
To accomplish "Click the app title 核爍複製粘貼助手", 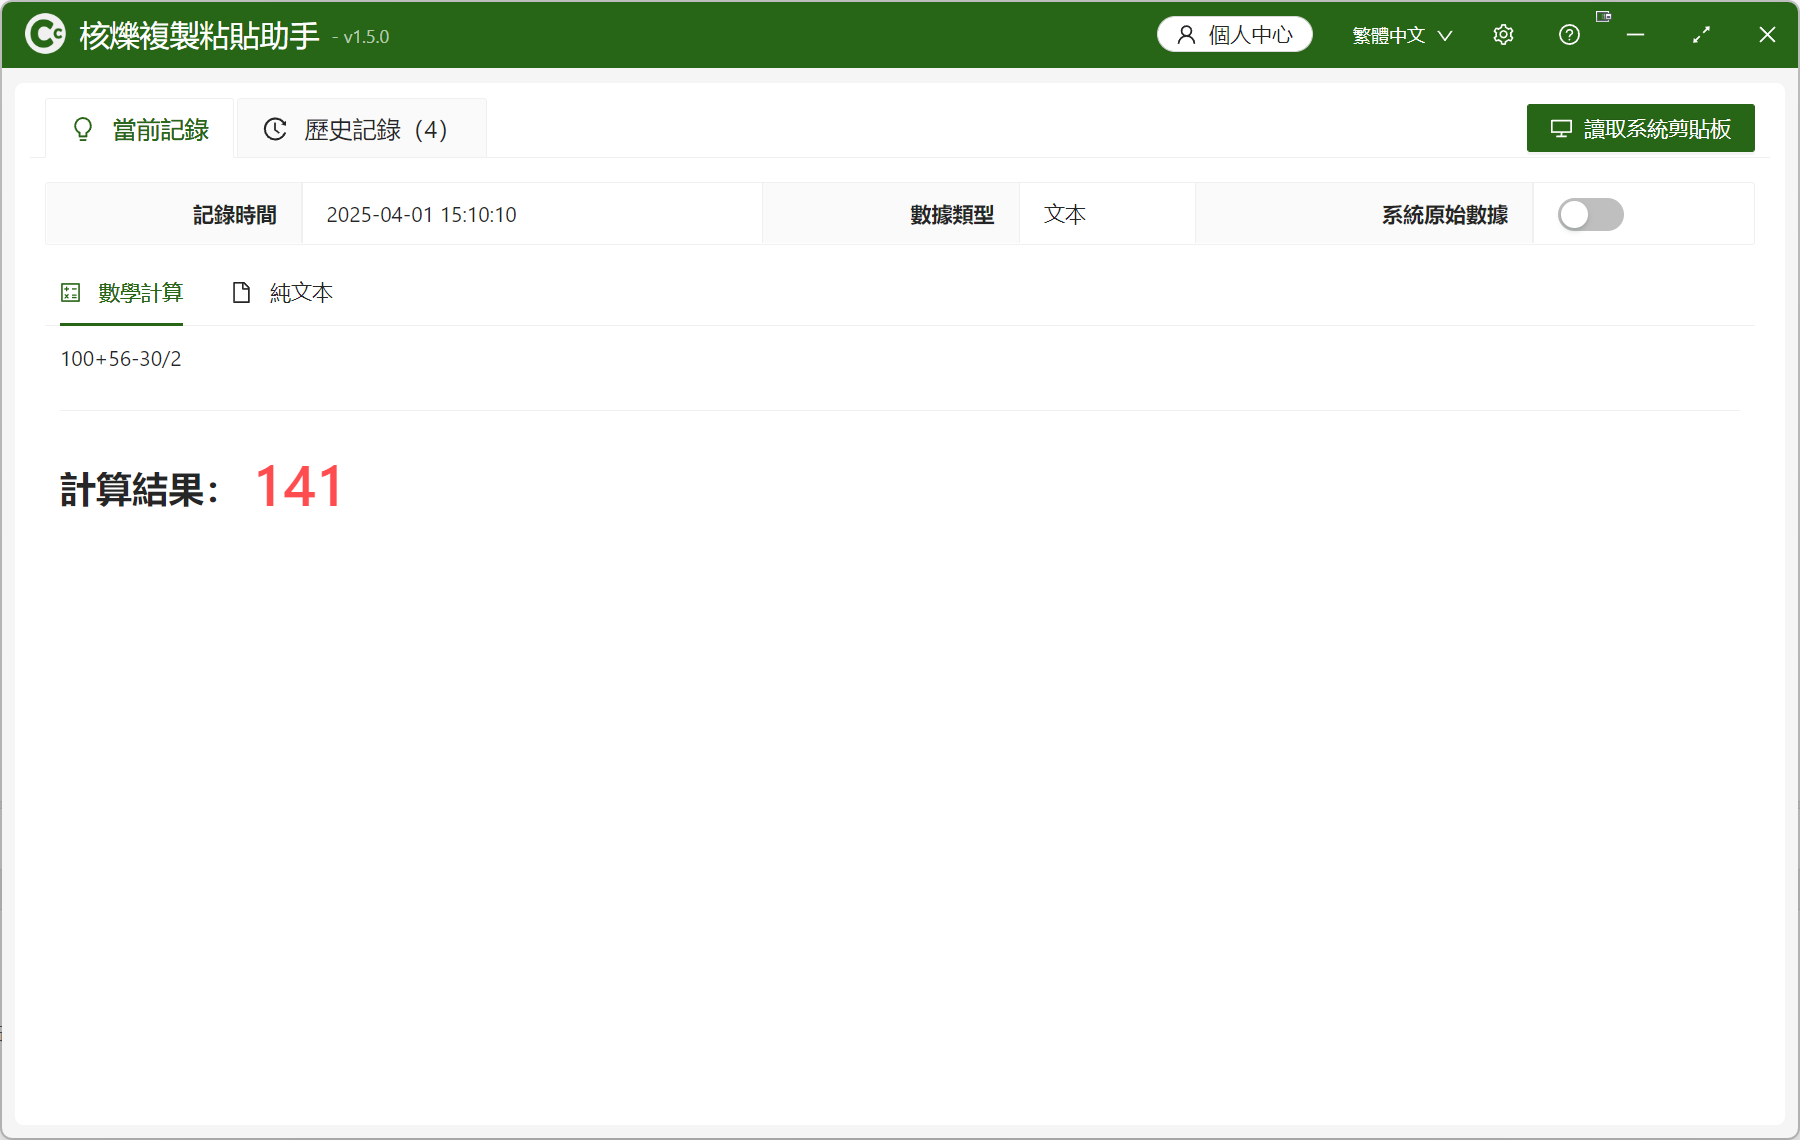I will (199, 36).
